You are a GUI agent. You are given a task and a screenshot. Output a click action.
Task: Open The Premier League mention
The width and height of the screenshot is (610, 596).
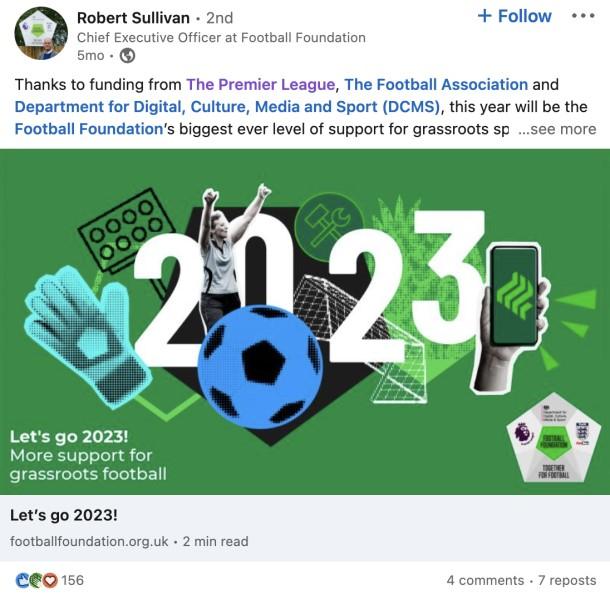tap(261, 84)
